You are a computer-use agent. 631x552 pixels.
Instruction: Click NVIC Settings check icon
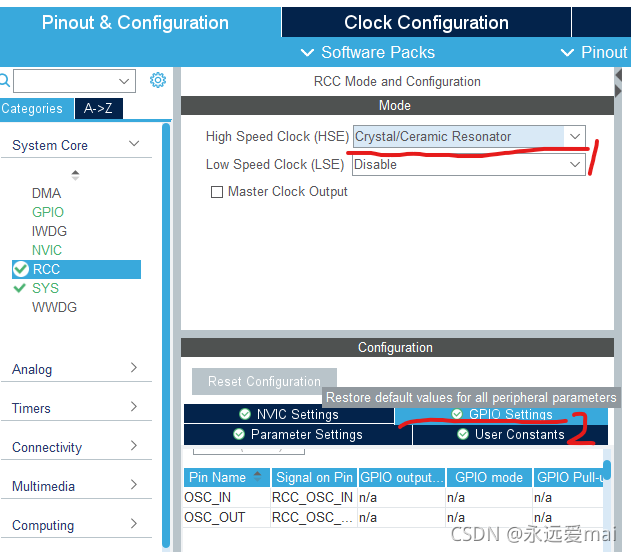tap(245, 414)
